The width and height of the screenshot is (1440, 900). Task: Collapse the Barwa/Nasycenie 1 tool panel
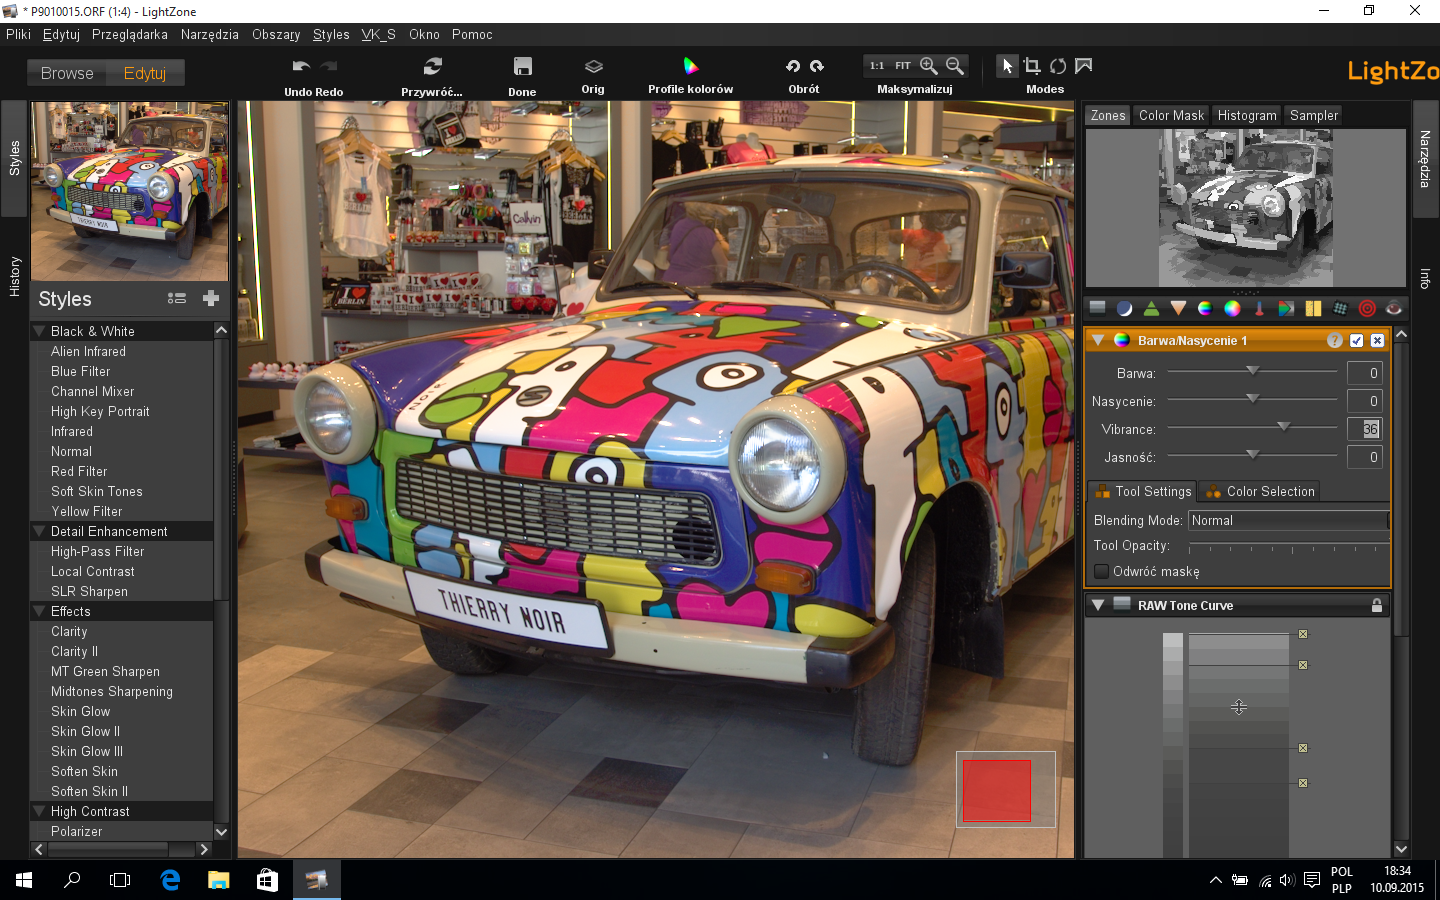(1098, 340)
